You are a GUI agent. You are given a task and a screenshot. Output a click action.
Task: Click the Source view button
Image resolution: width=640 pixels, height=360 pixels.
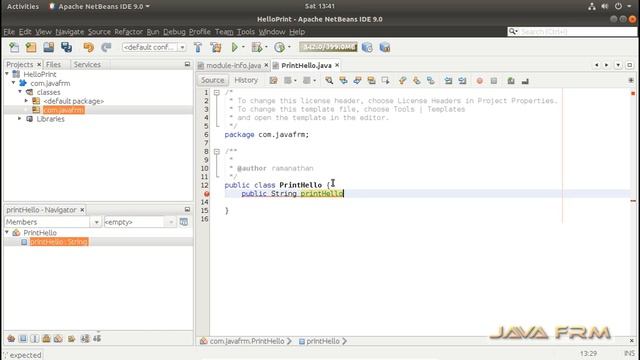coord(213,80)
